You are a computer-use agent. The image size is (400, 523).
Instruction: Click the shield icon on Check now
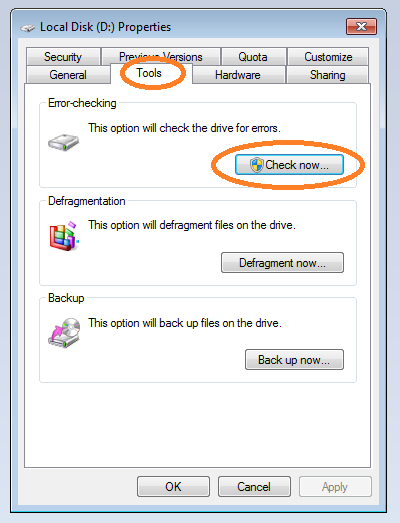(257, 165)
